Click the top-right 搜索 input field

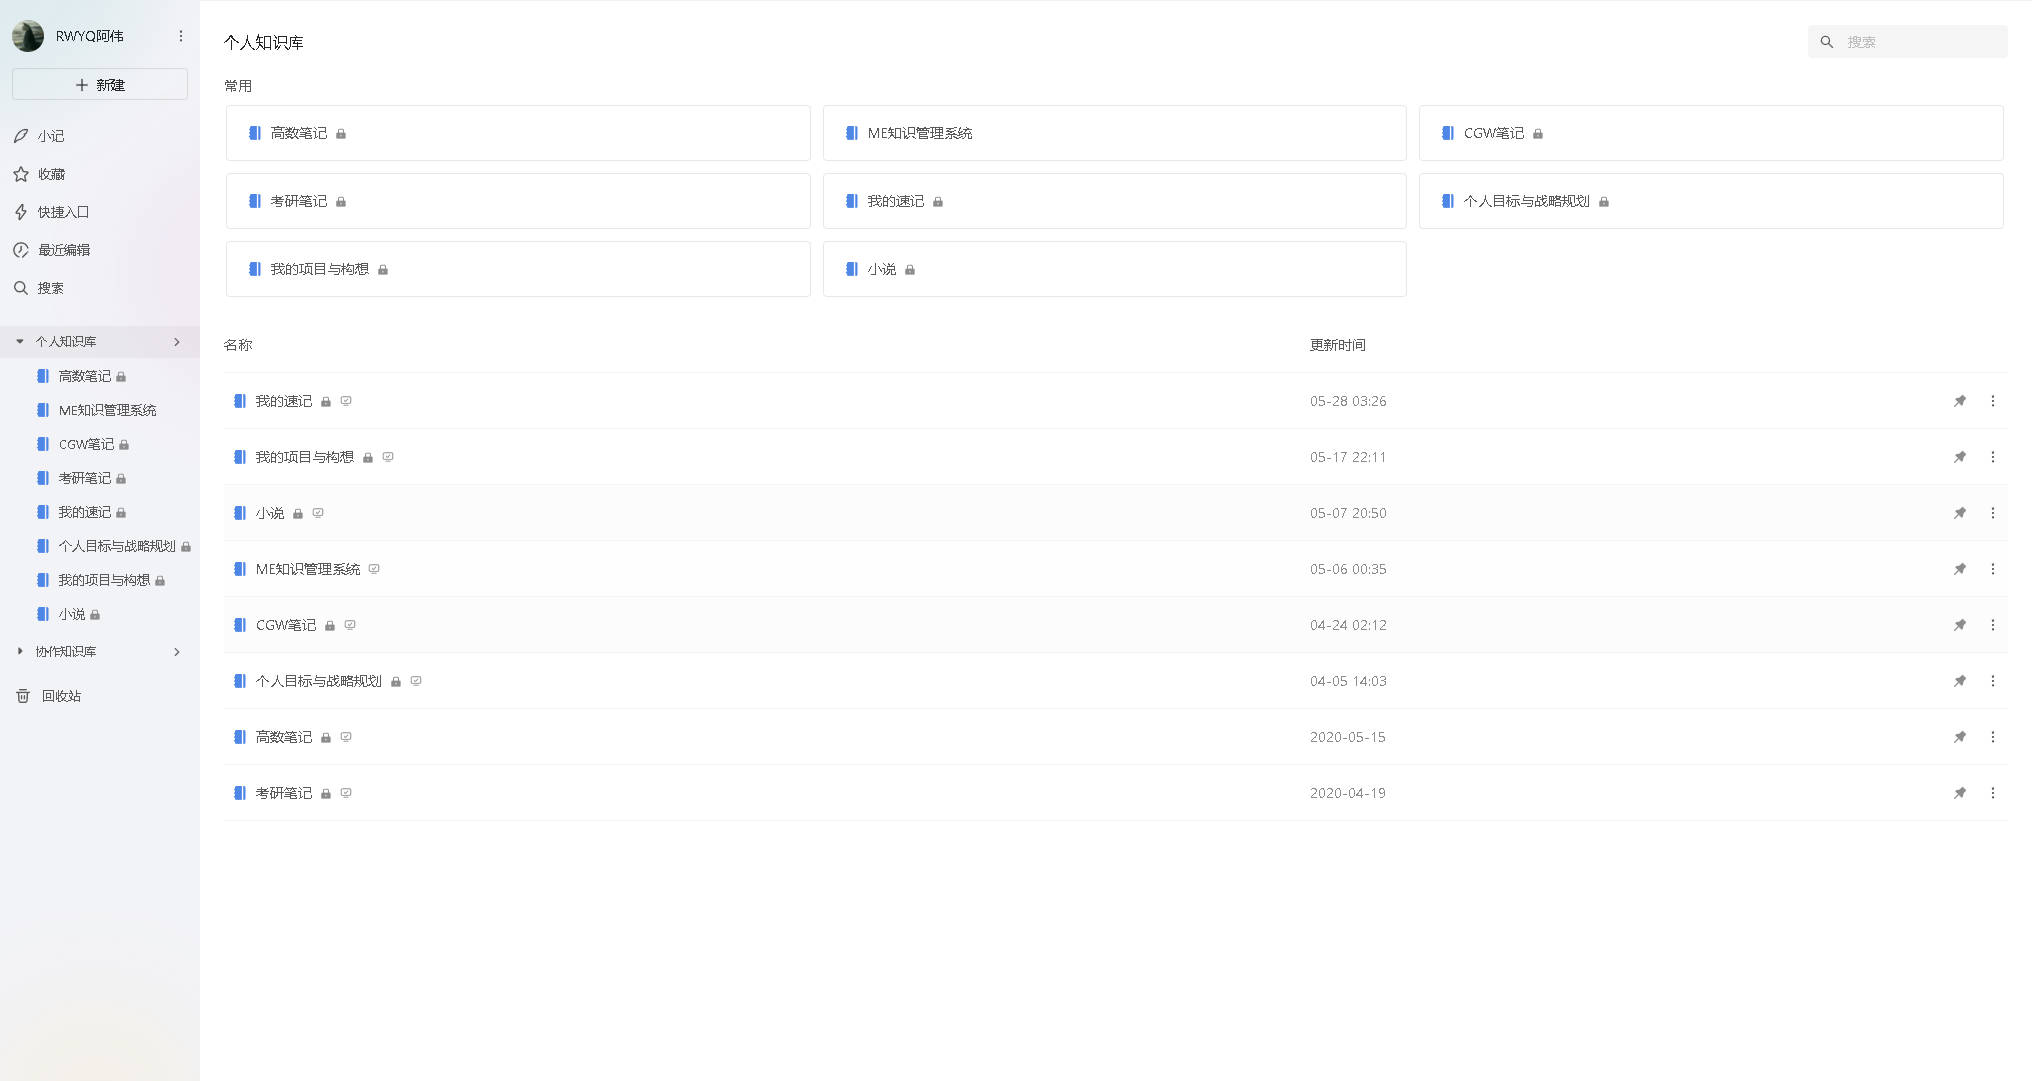tap(1920, 42)
